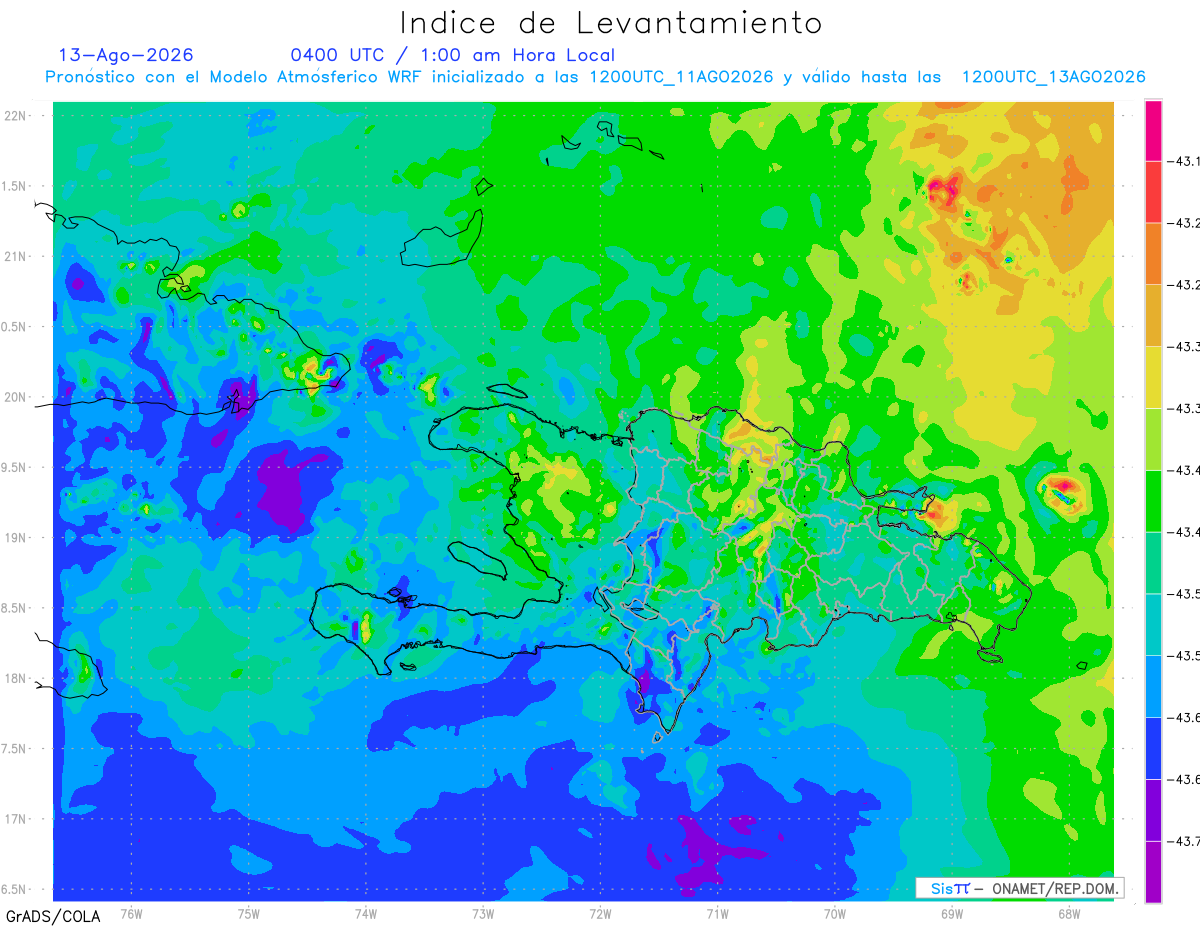This screenshot has height=927, width=1200.
Task: Choose the light blue swatch in the colorbar
Action: pos(1153,686)
